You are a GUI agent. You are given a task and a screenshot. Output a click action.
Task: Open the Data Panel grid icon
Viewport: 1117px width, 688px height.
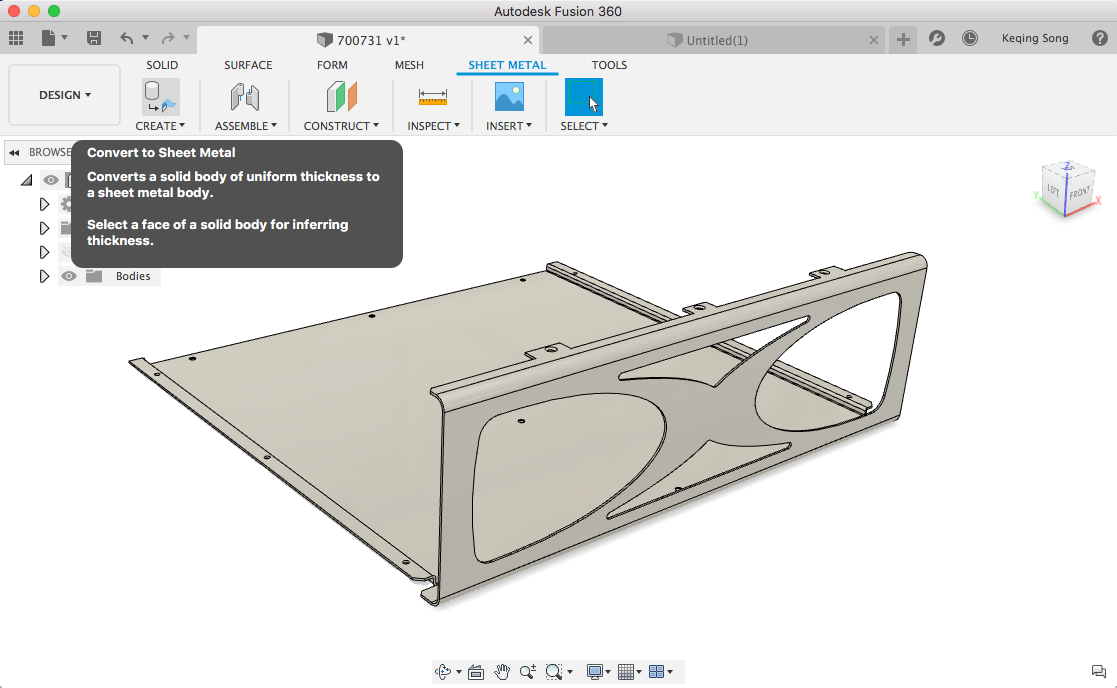pyautogui.click(x=16, y=38)
